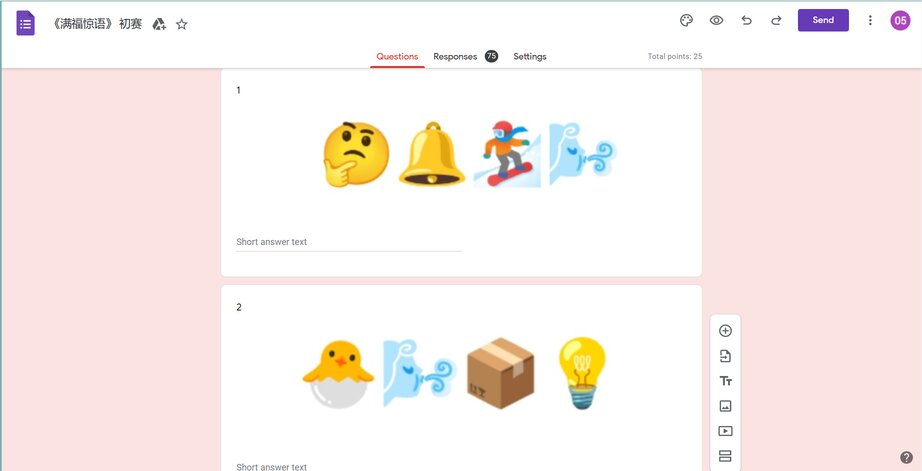Open the more options menu
Screen dimensions: 922x471
point(870,21)
